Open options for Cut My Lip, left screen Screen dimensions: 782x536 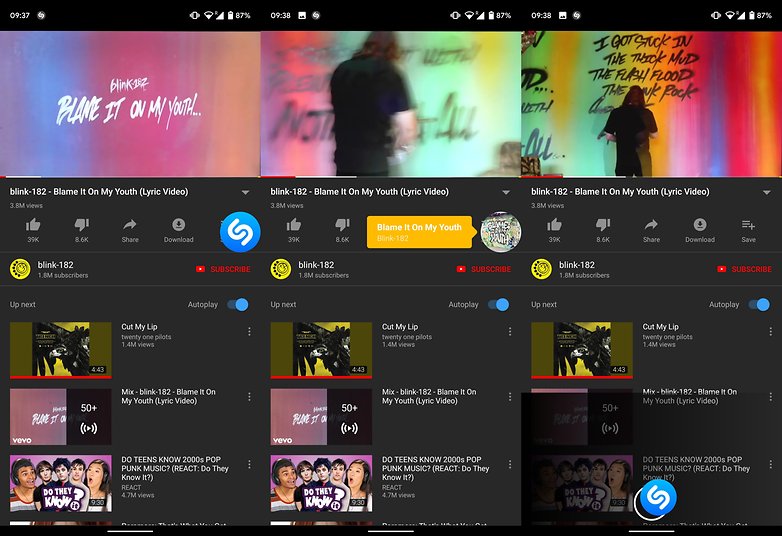click(249, 332)
